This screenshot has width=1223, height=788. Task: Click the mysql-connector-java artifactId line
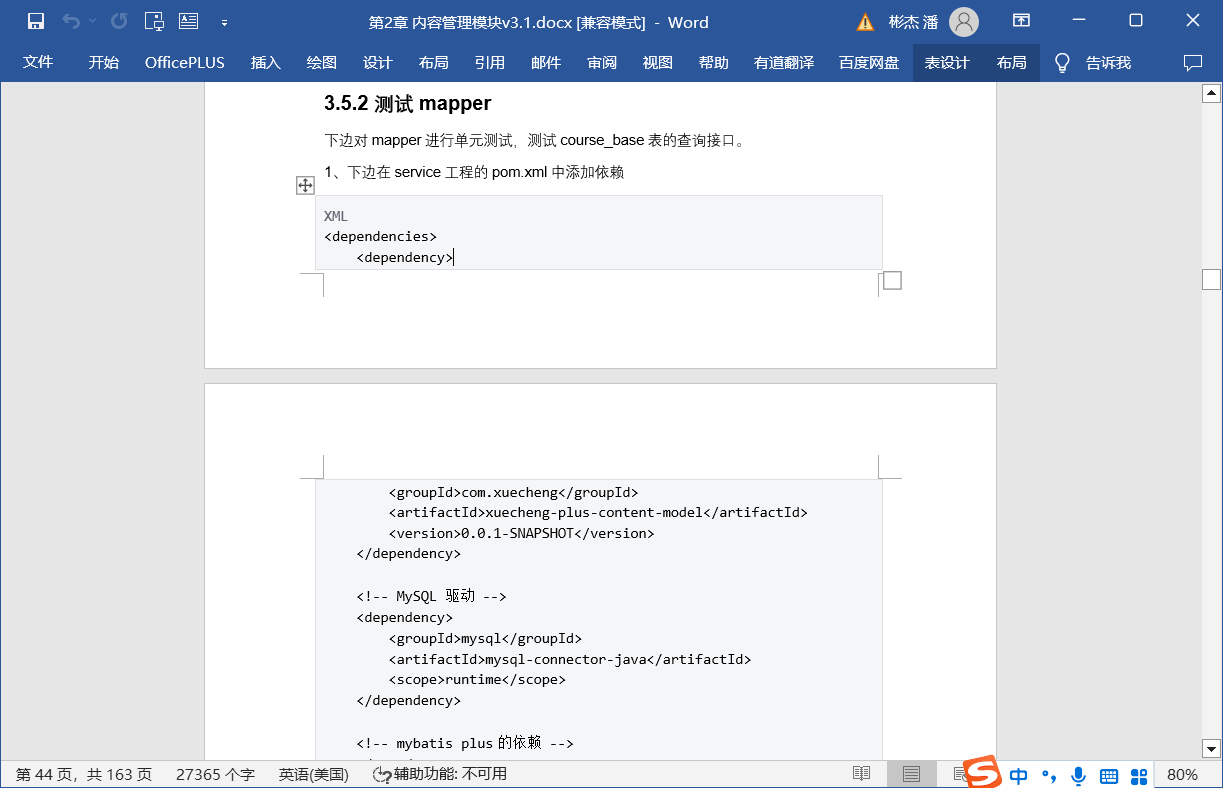point(570,659)
